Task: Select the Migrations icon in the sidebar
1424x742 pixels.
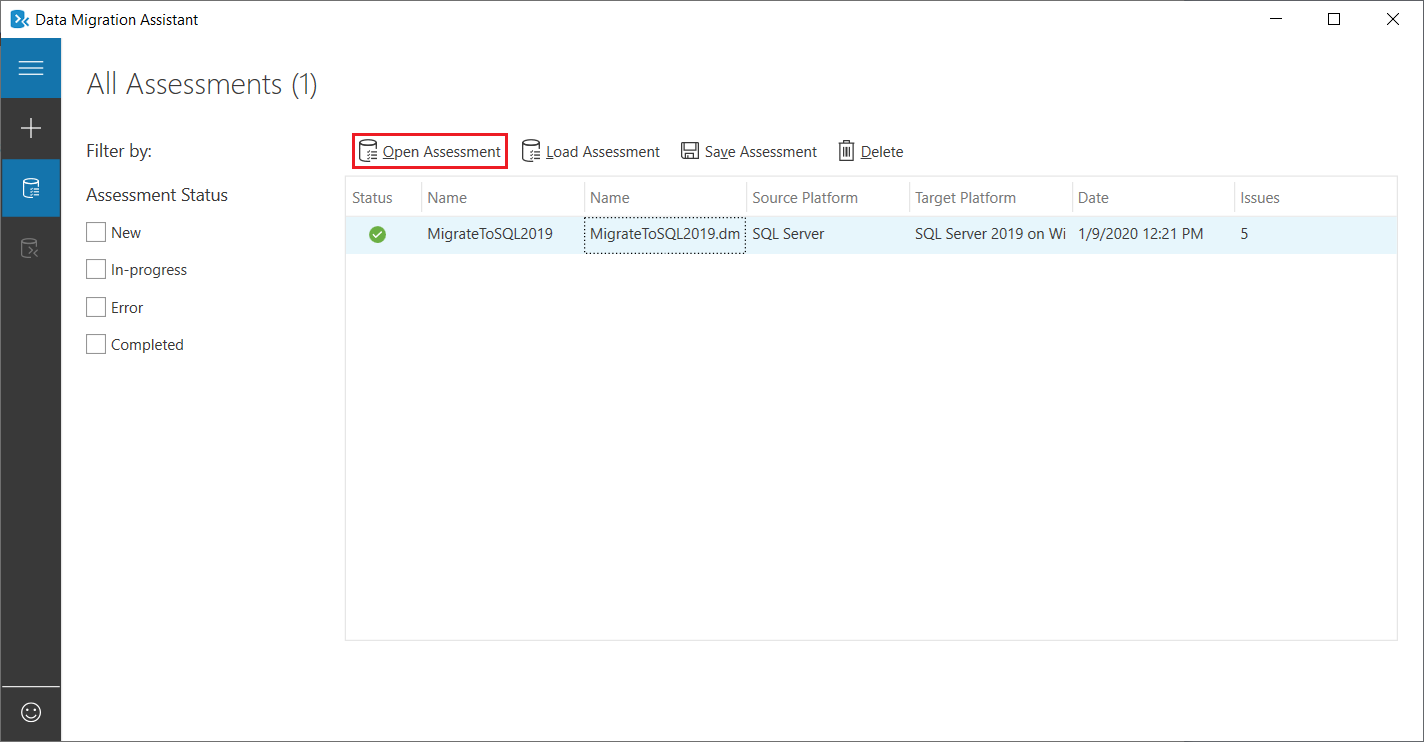Action: [31, 248]
